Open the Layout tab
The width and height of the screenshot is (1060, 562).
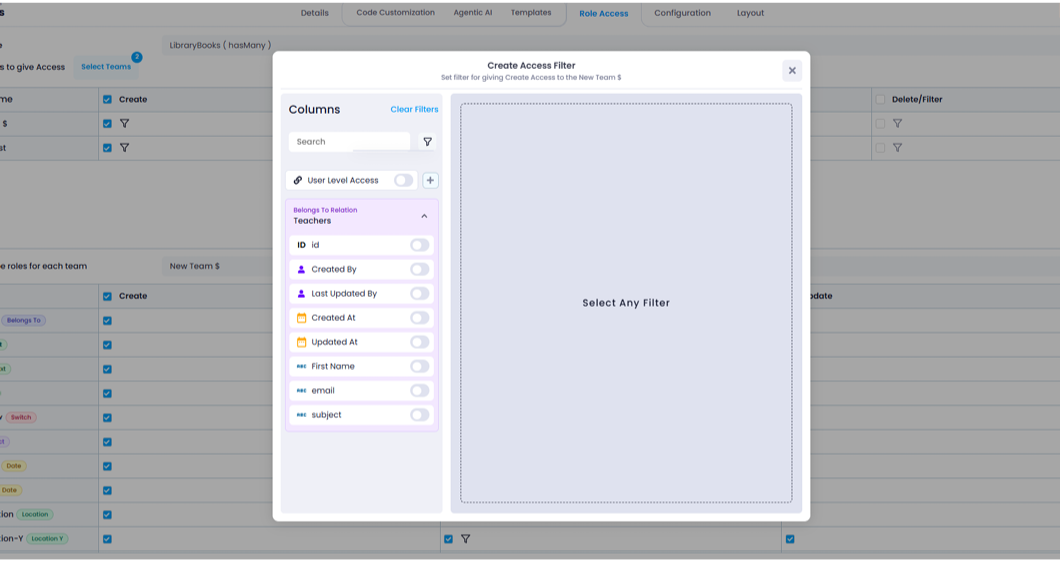pos(750,13)
